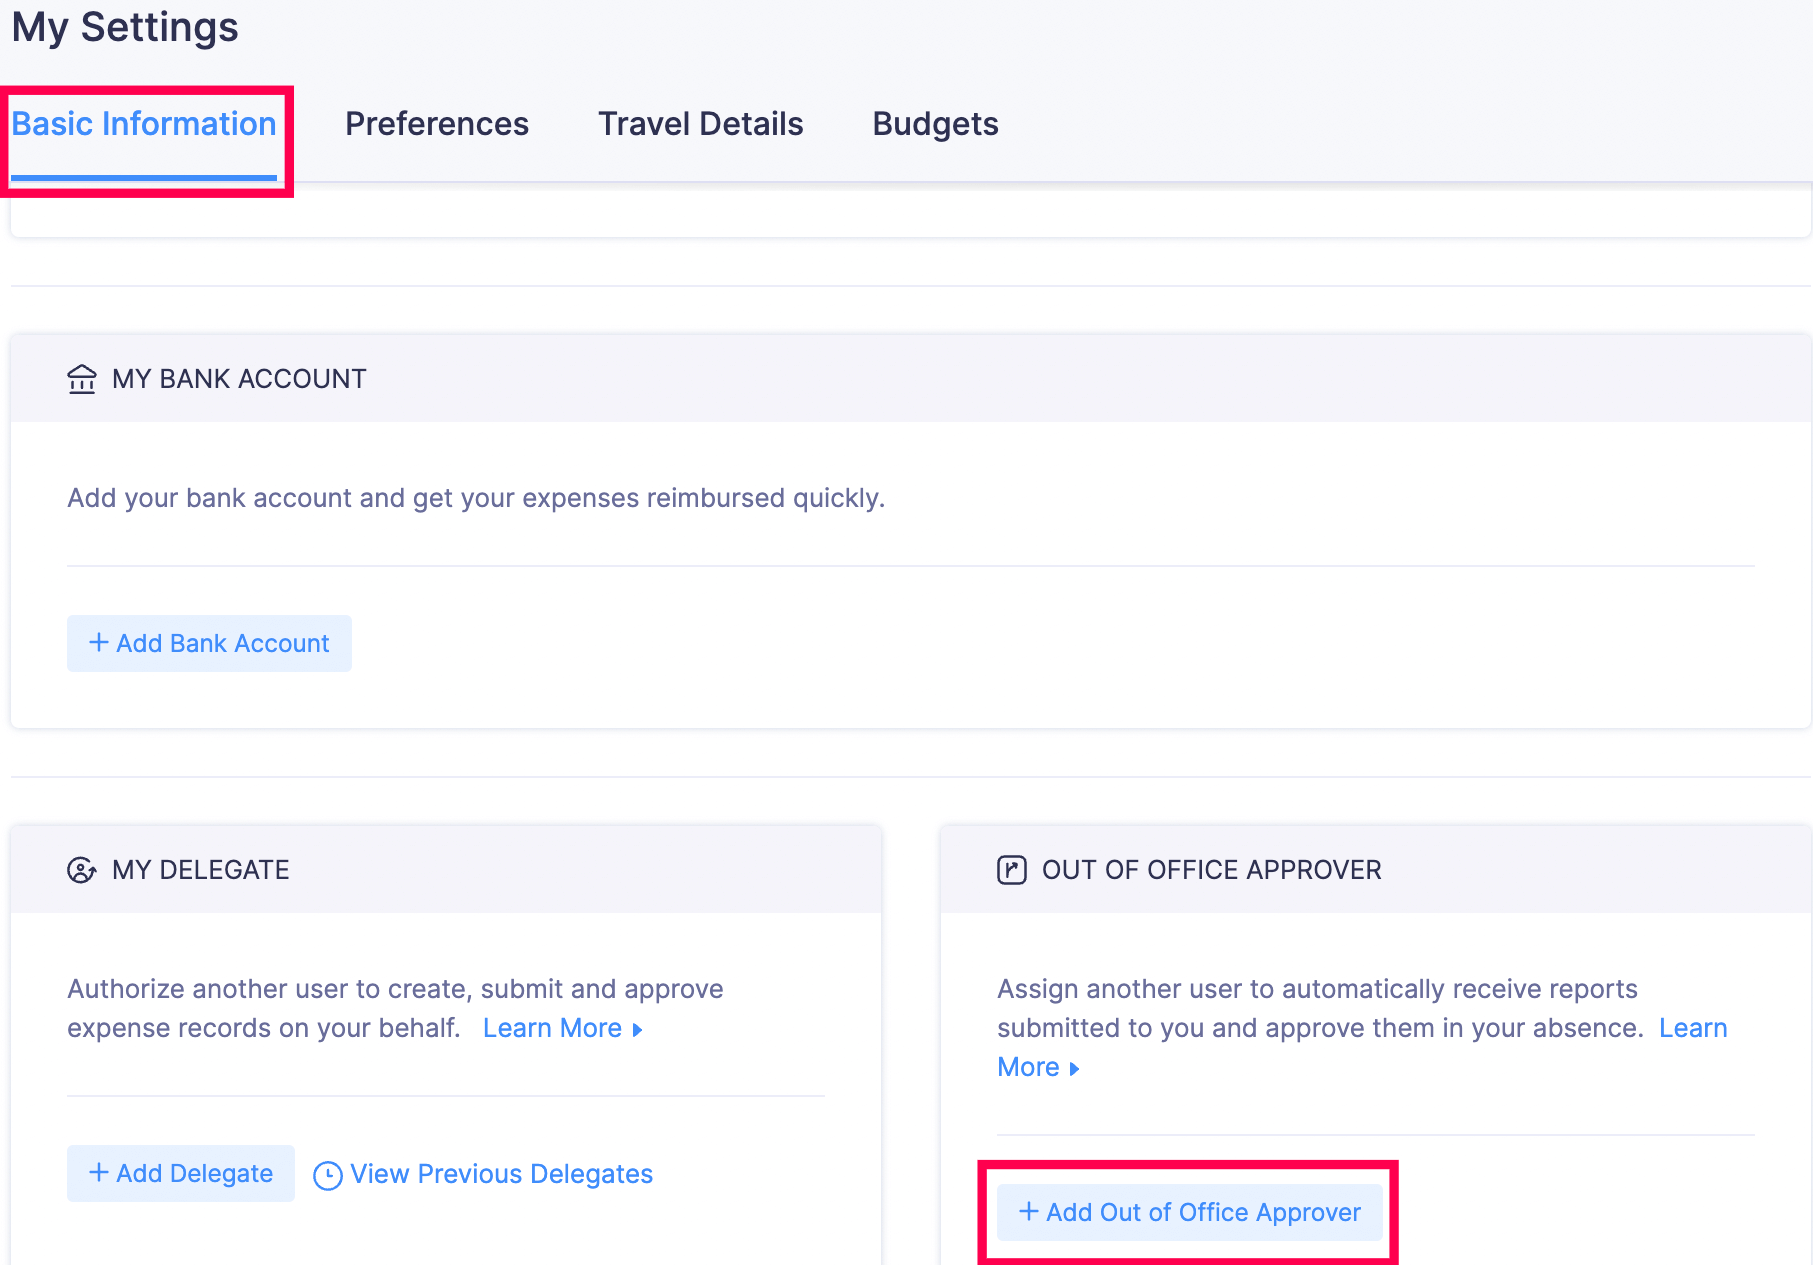Click the OUT OF OFFICE APPROVER heading text
This screenshot has height=1265, width=1813.
[x=1211, y=870]
